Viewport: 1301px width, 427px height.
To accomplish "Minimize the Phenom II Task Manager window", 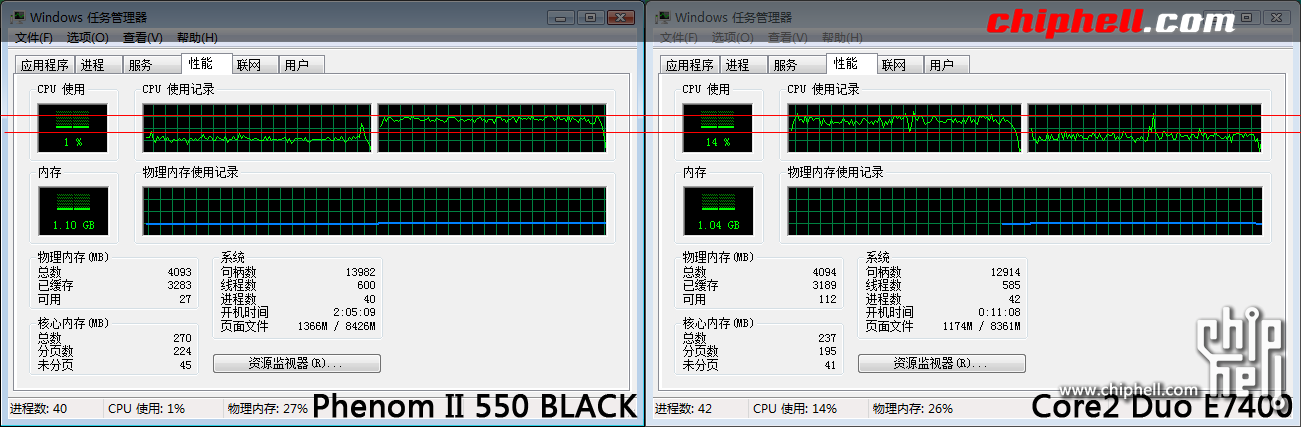I will point(563,17).
